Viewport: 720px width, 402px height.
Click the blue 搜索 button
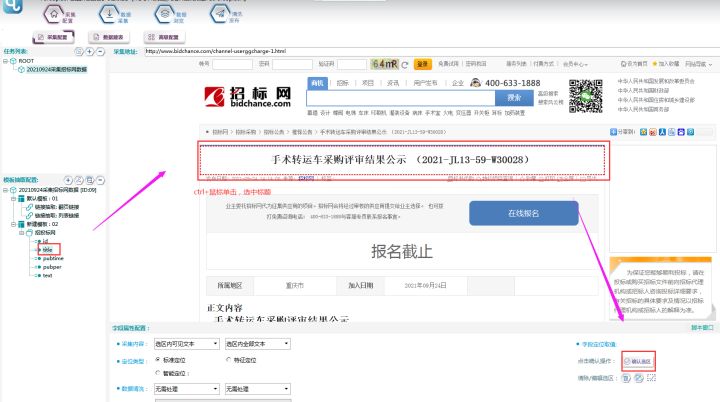click(x=514, y=98)
